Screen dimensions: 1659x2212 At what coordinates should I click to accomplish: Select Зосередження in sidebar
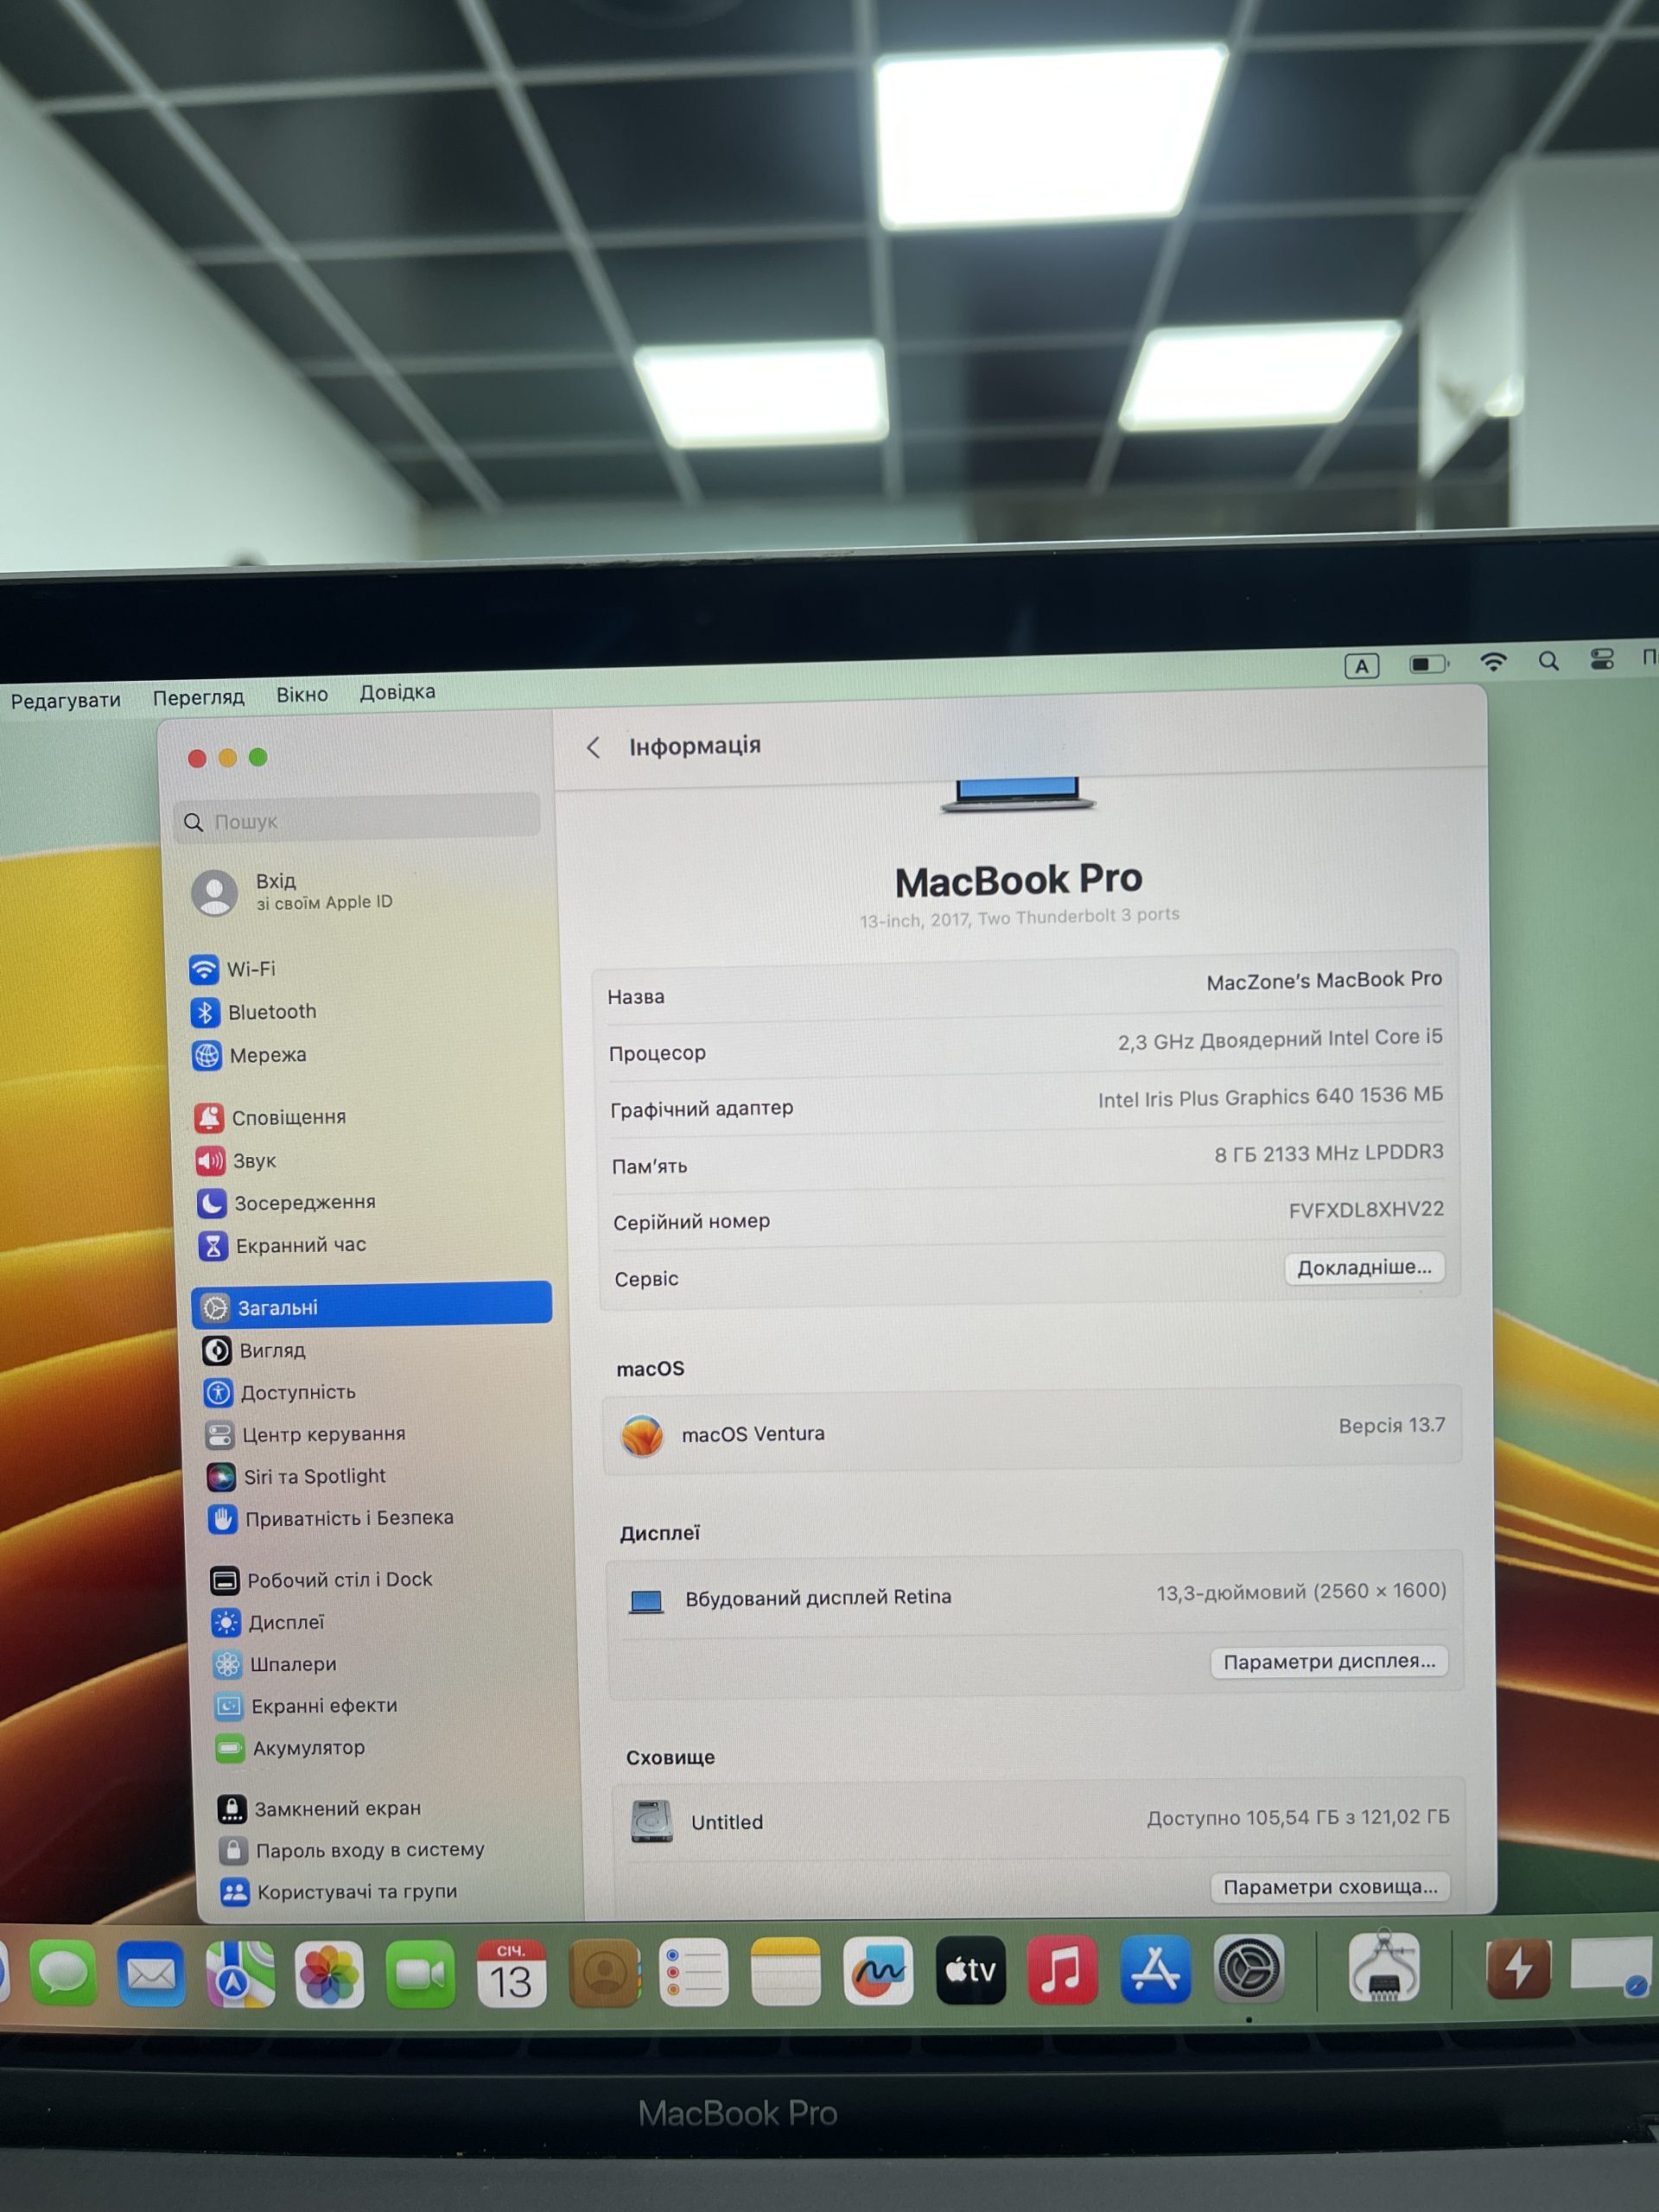[x=286, y=1202]
